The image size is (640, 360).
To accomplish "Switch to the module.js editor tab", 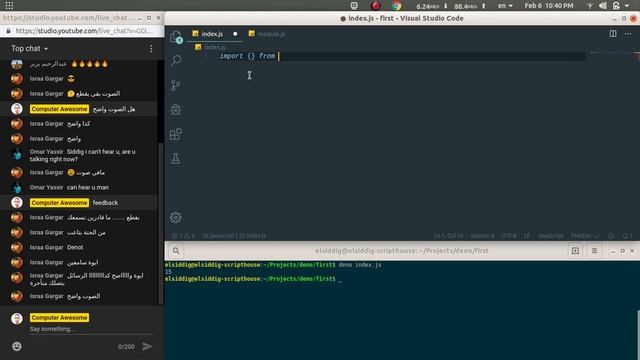I will coord(267,34).
